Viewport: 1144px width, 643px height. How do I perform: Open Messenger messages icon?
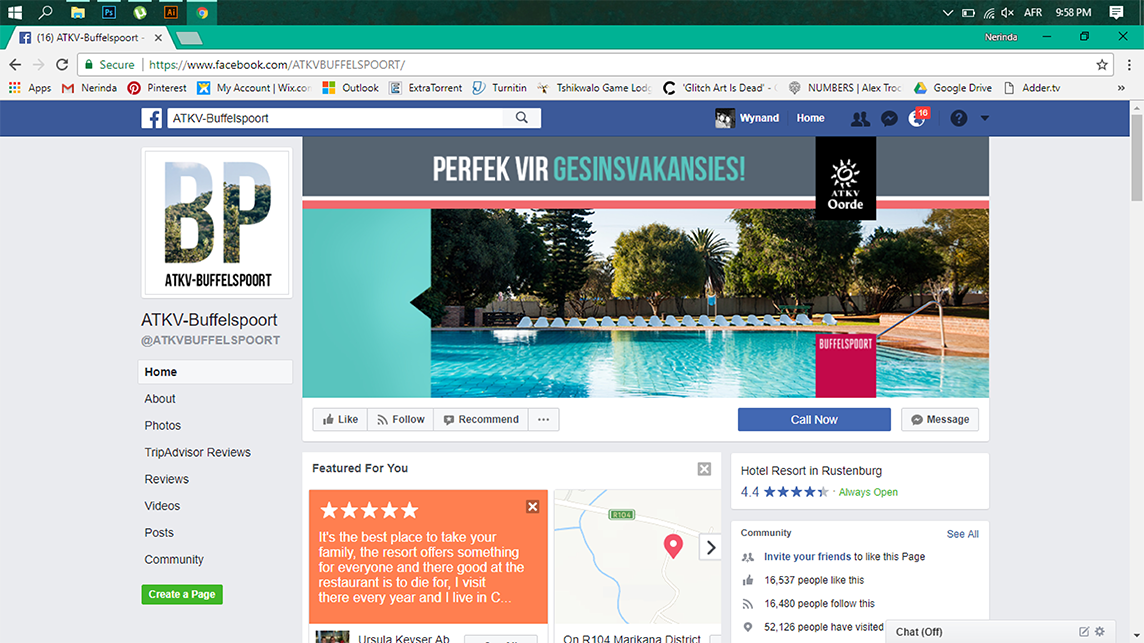889,118
